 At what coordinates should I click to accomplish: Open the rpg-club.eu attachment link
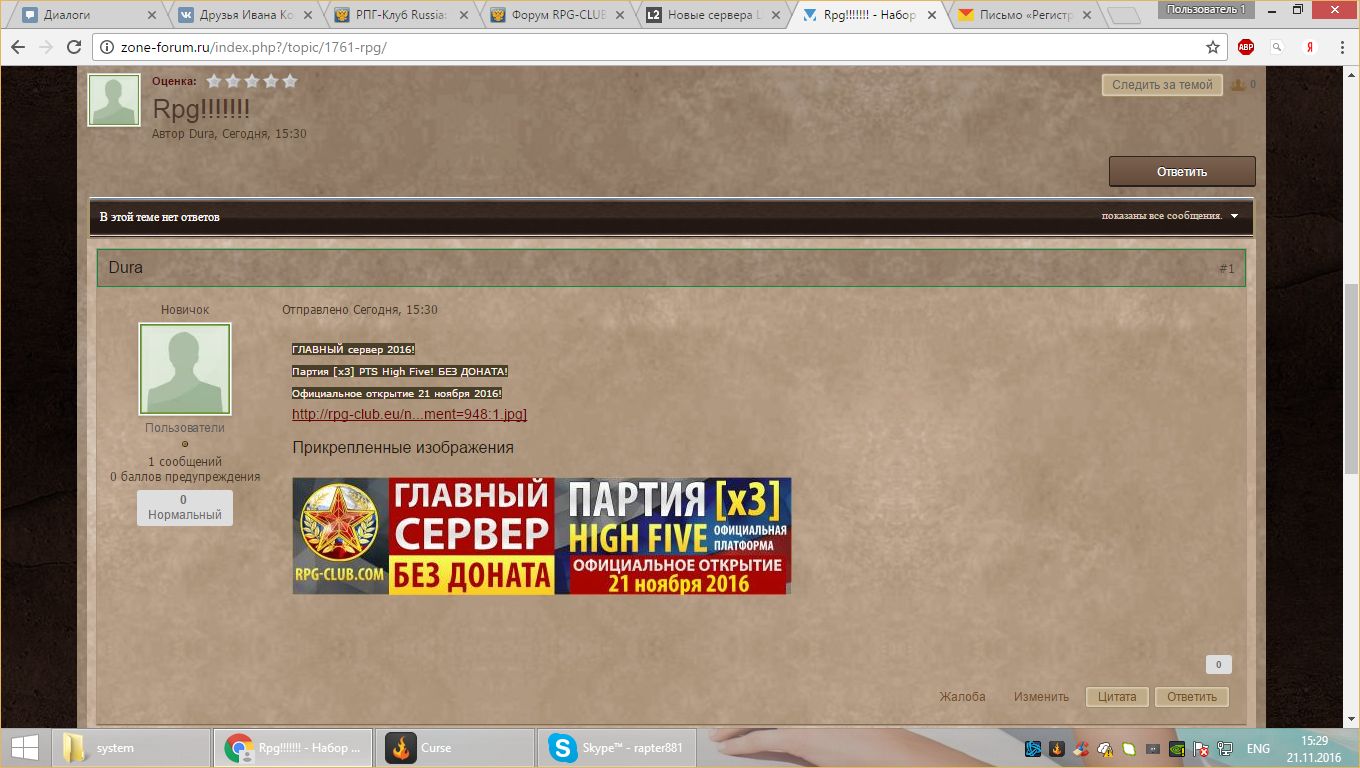(409, 414)
